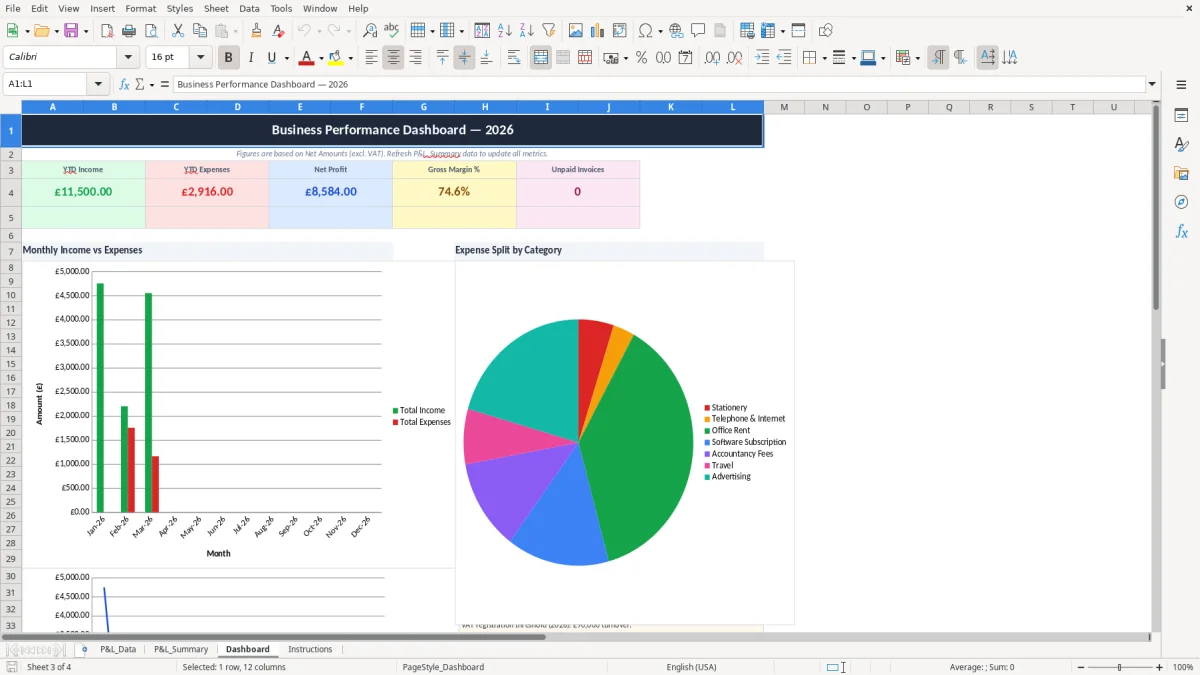The height and width of the screenshot is (675, 1200).
Task: Increase indent icon
Action: (762, 58)
